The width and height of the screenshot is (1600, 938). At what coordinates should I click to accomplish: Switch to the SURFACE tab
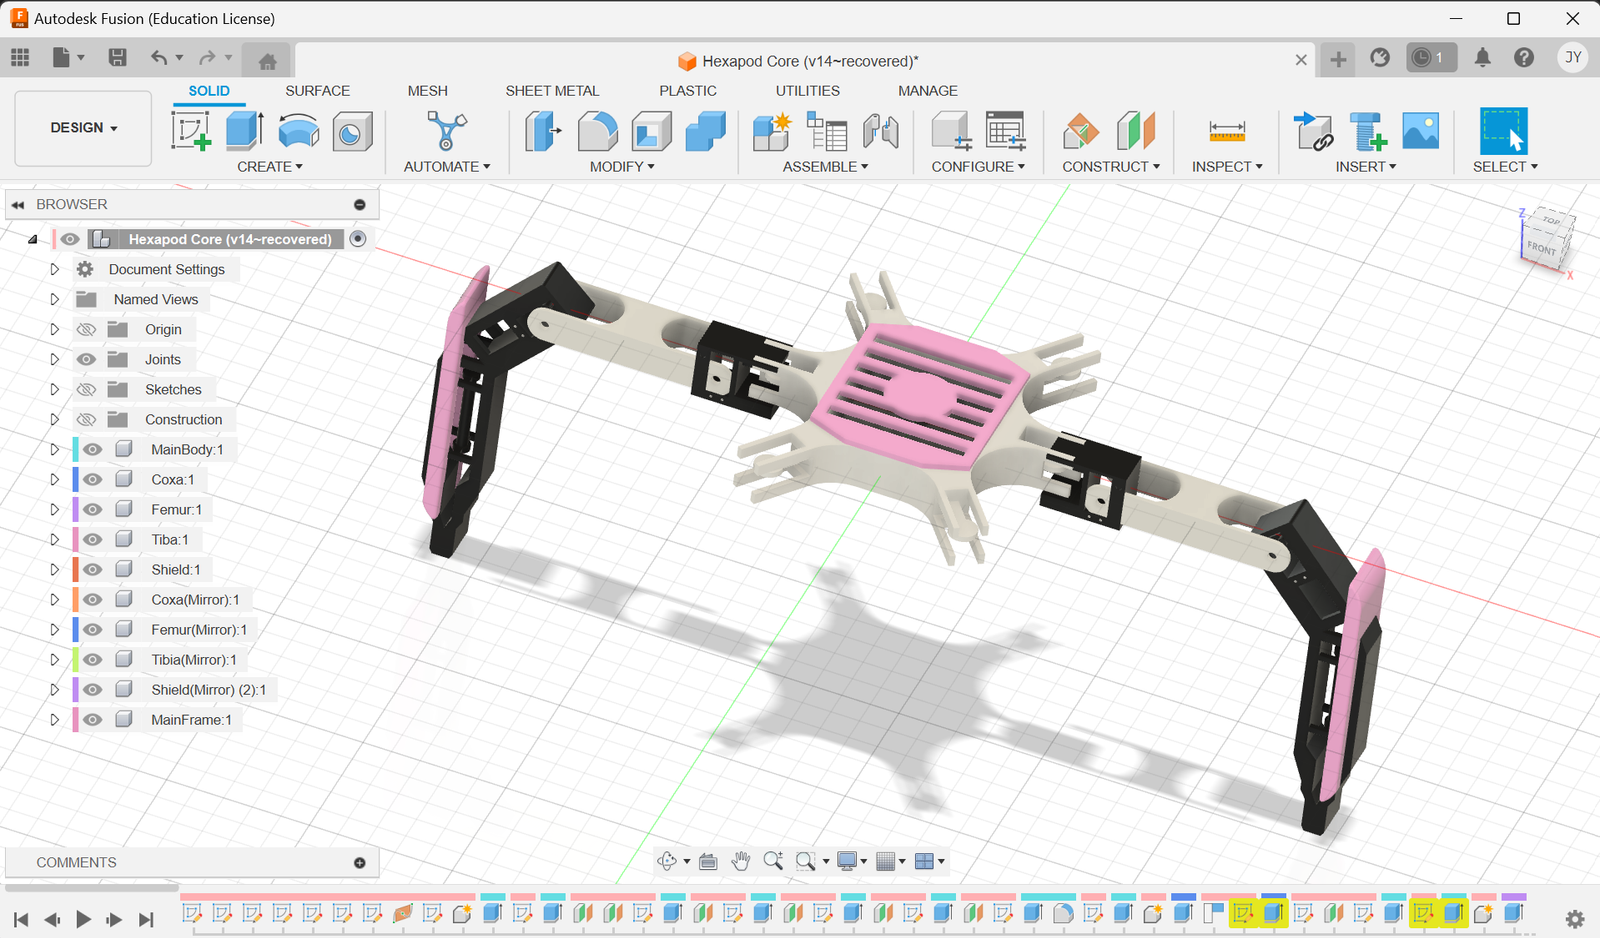[317, 90]
